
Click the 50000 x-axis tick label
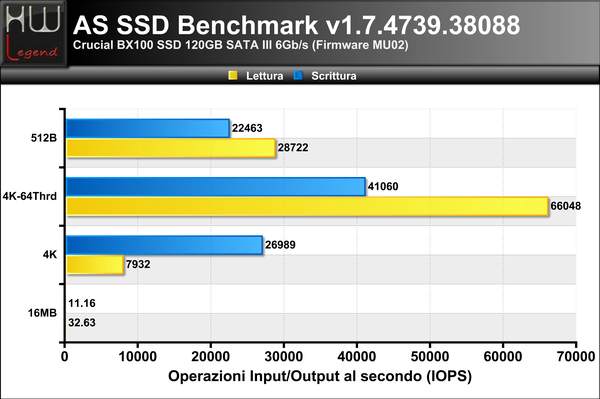pyautogui.click(x=430, y=357)
